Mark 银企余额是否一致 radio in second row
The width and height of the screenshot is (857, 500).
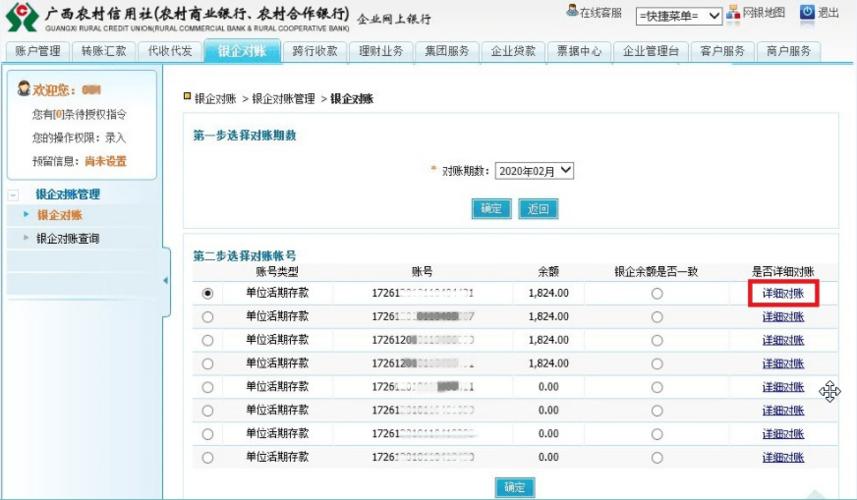point(657,317)
